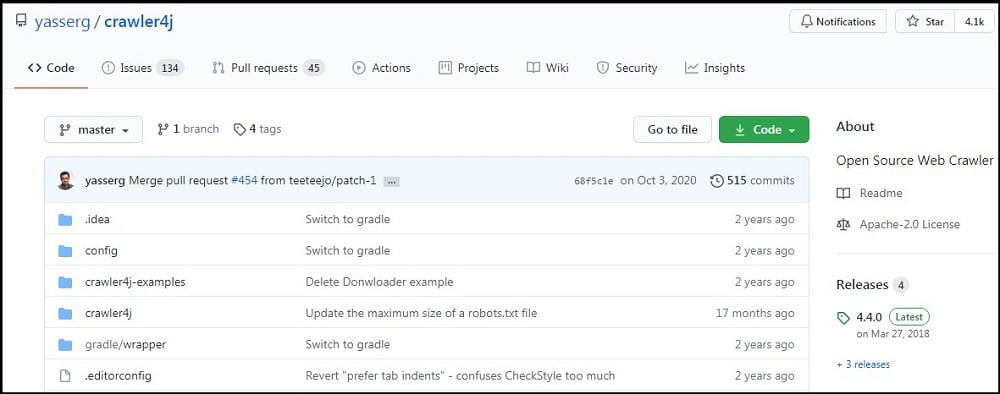The width and height of the screenshot is (1000, 394).
Task: Open the yasserg owner profile link
Action: point(61,22)
